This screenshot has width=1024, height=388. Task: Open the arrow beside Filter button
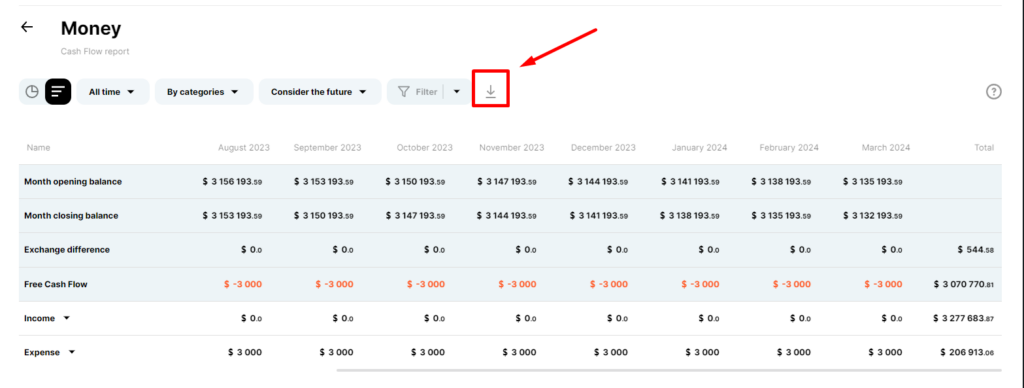(457, 92)
